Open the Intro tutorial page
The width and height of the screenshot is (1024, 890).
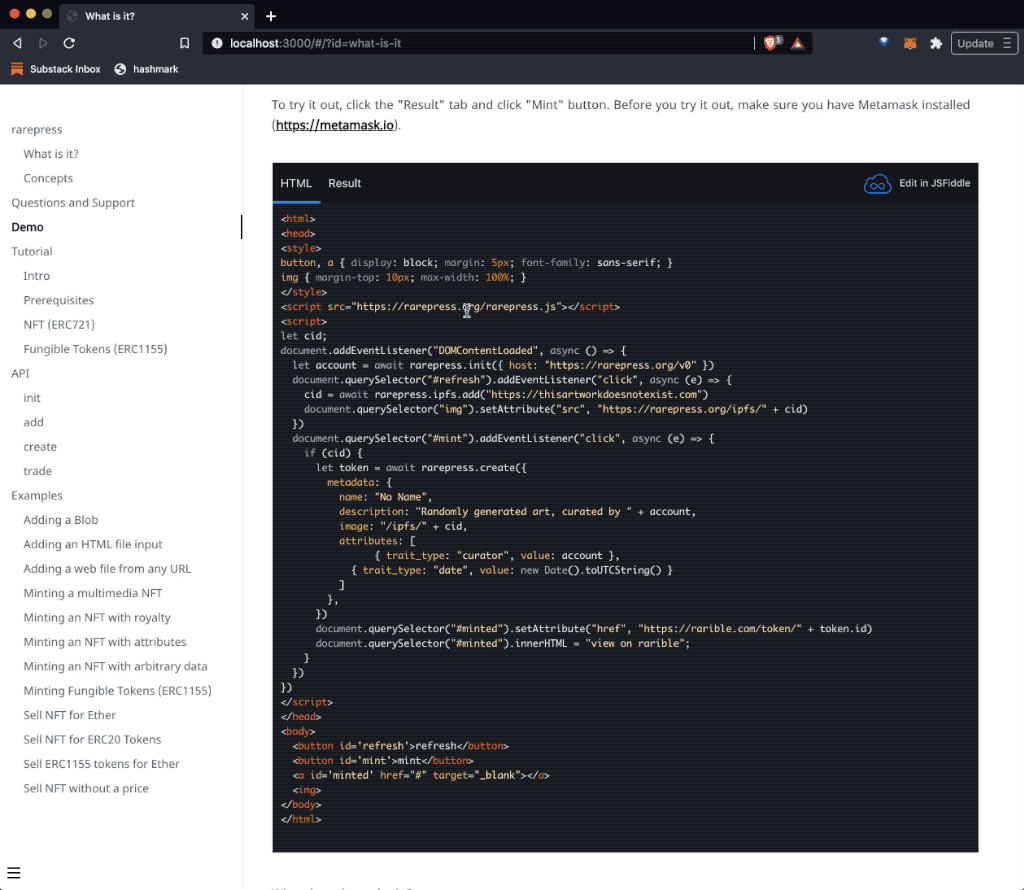[37, 276]
